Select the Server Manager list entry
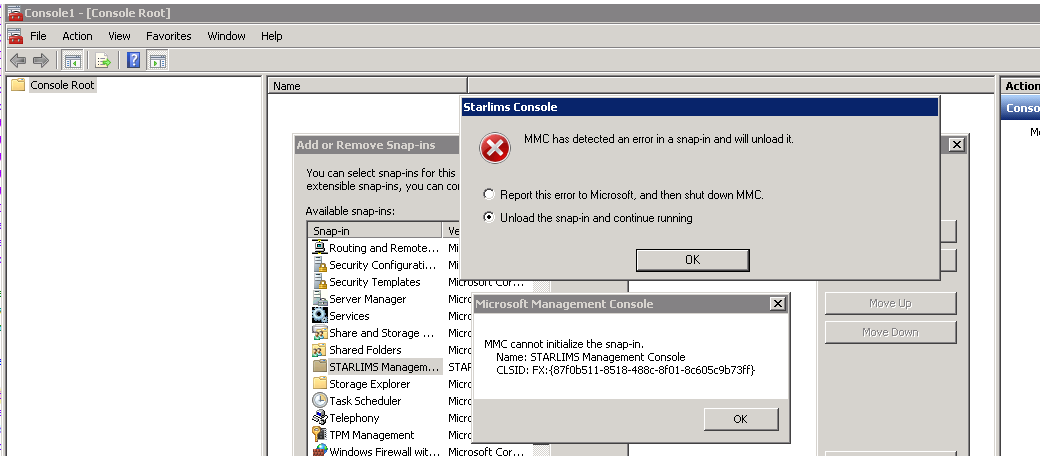Image resolution: width=1040 pixels, height=459 pixels. coord(368,299)
